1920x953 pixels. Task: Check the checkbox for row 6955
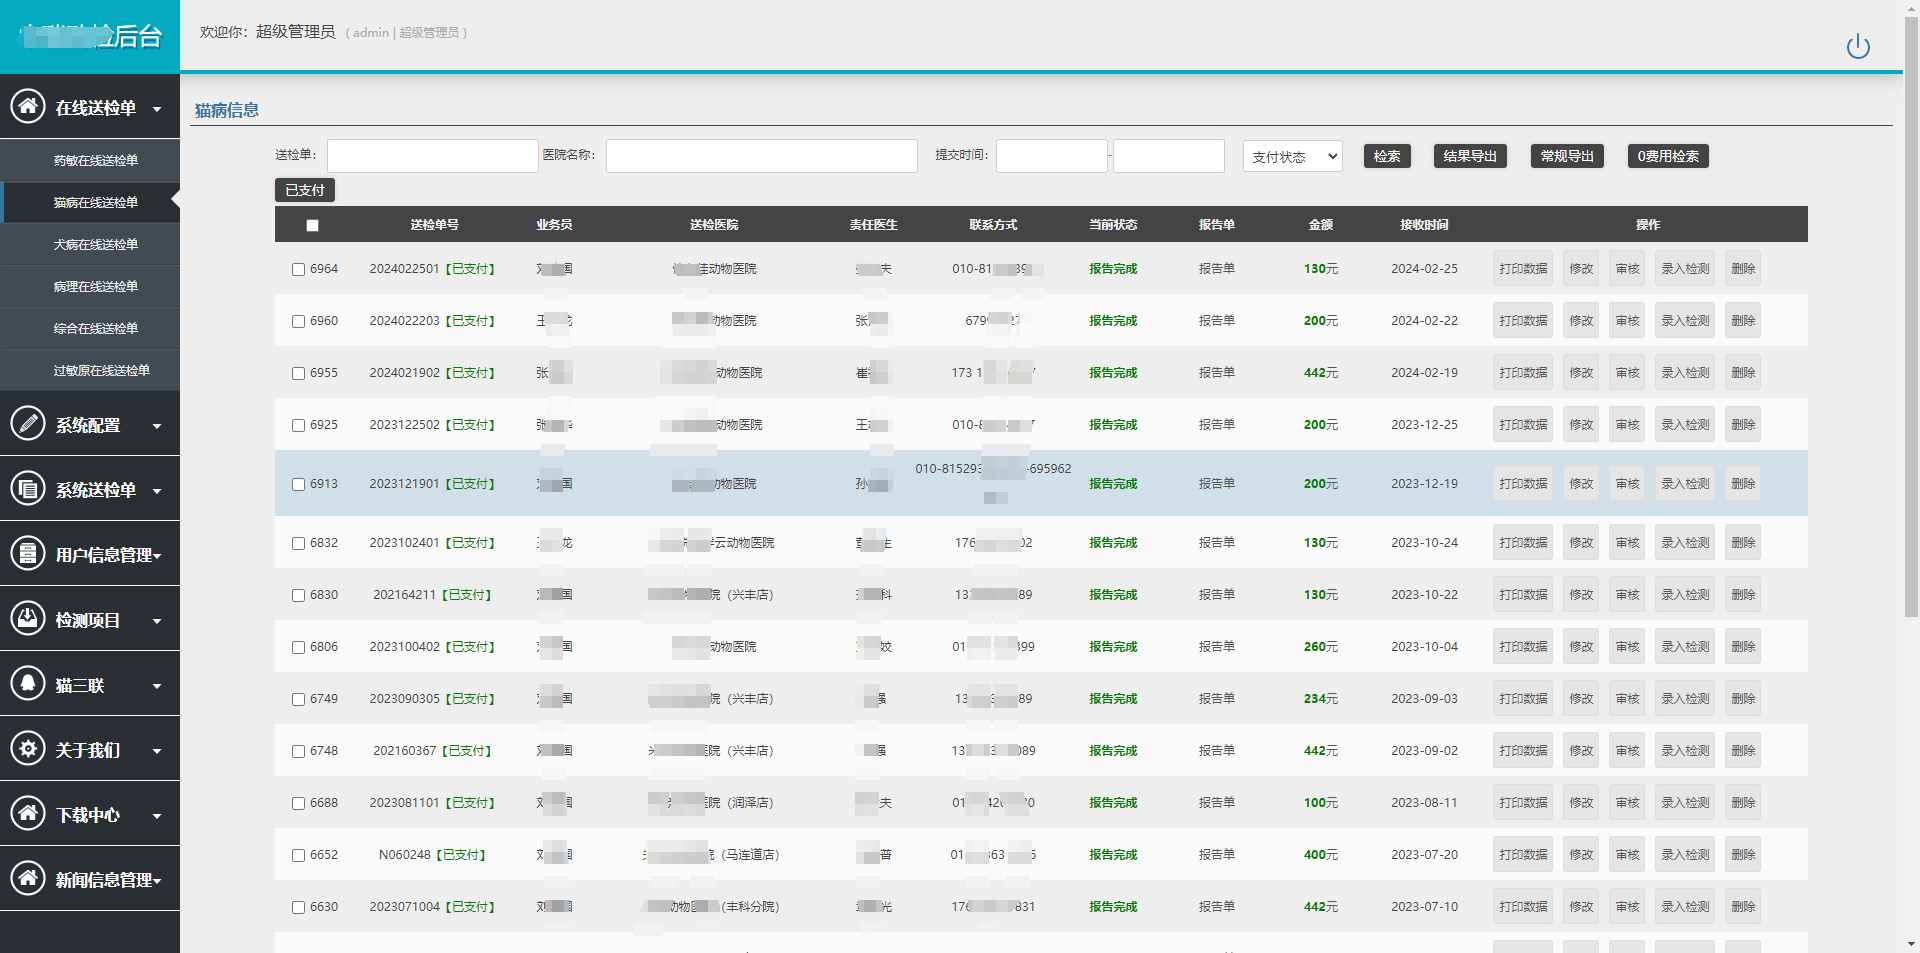pos(298,374)
